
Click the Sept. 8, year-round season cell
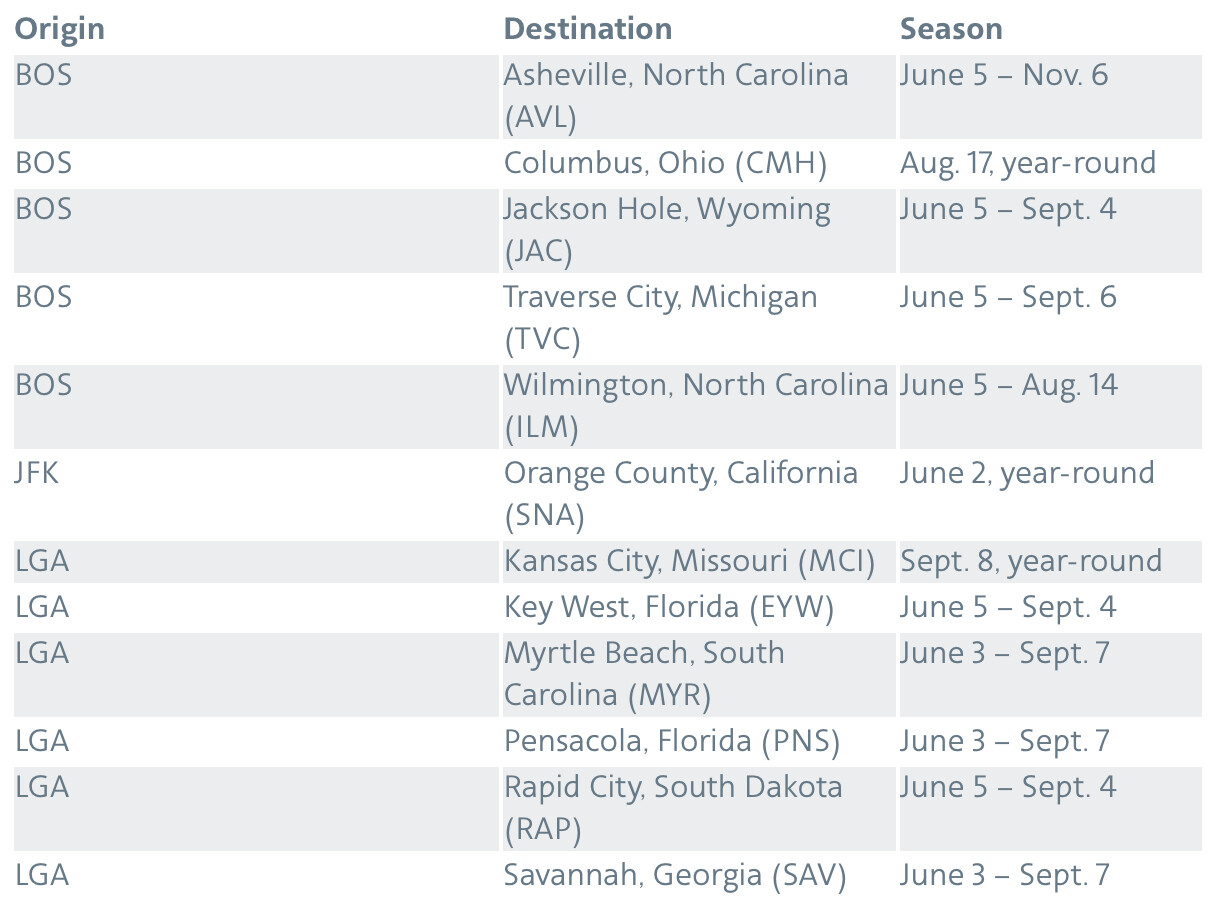(x=1030, y=561)
